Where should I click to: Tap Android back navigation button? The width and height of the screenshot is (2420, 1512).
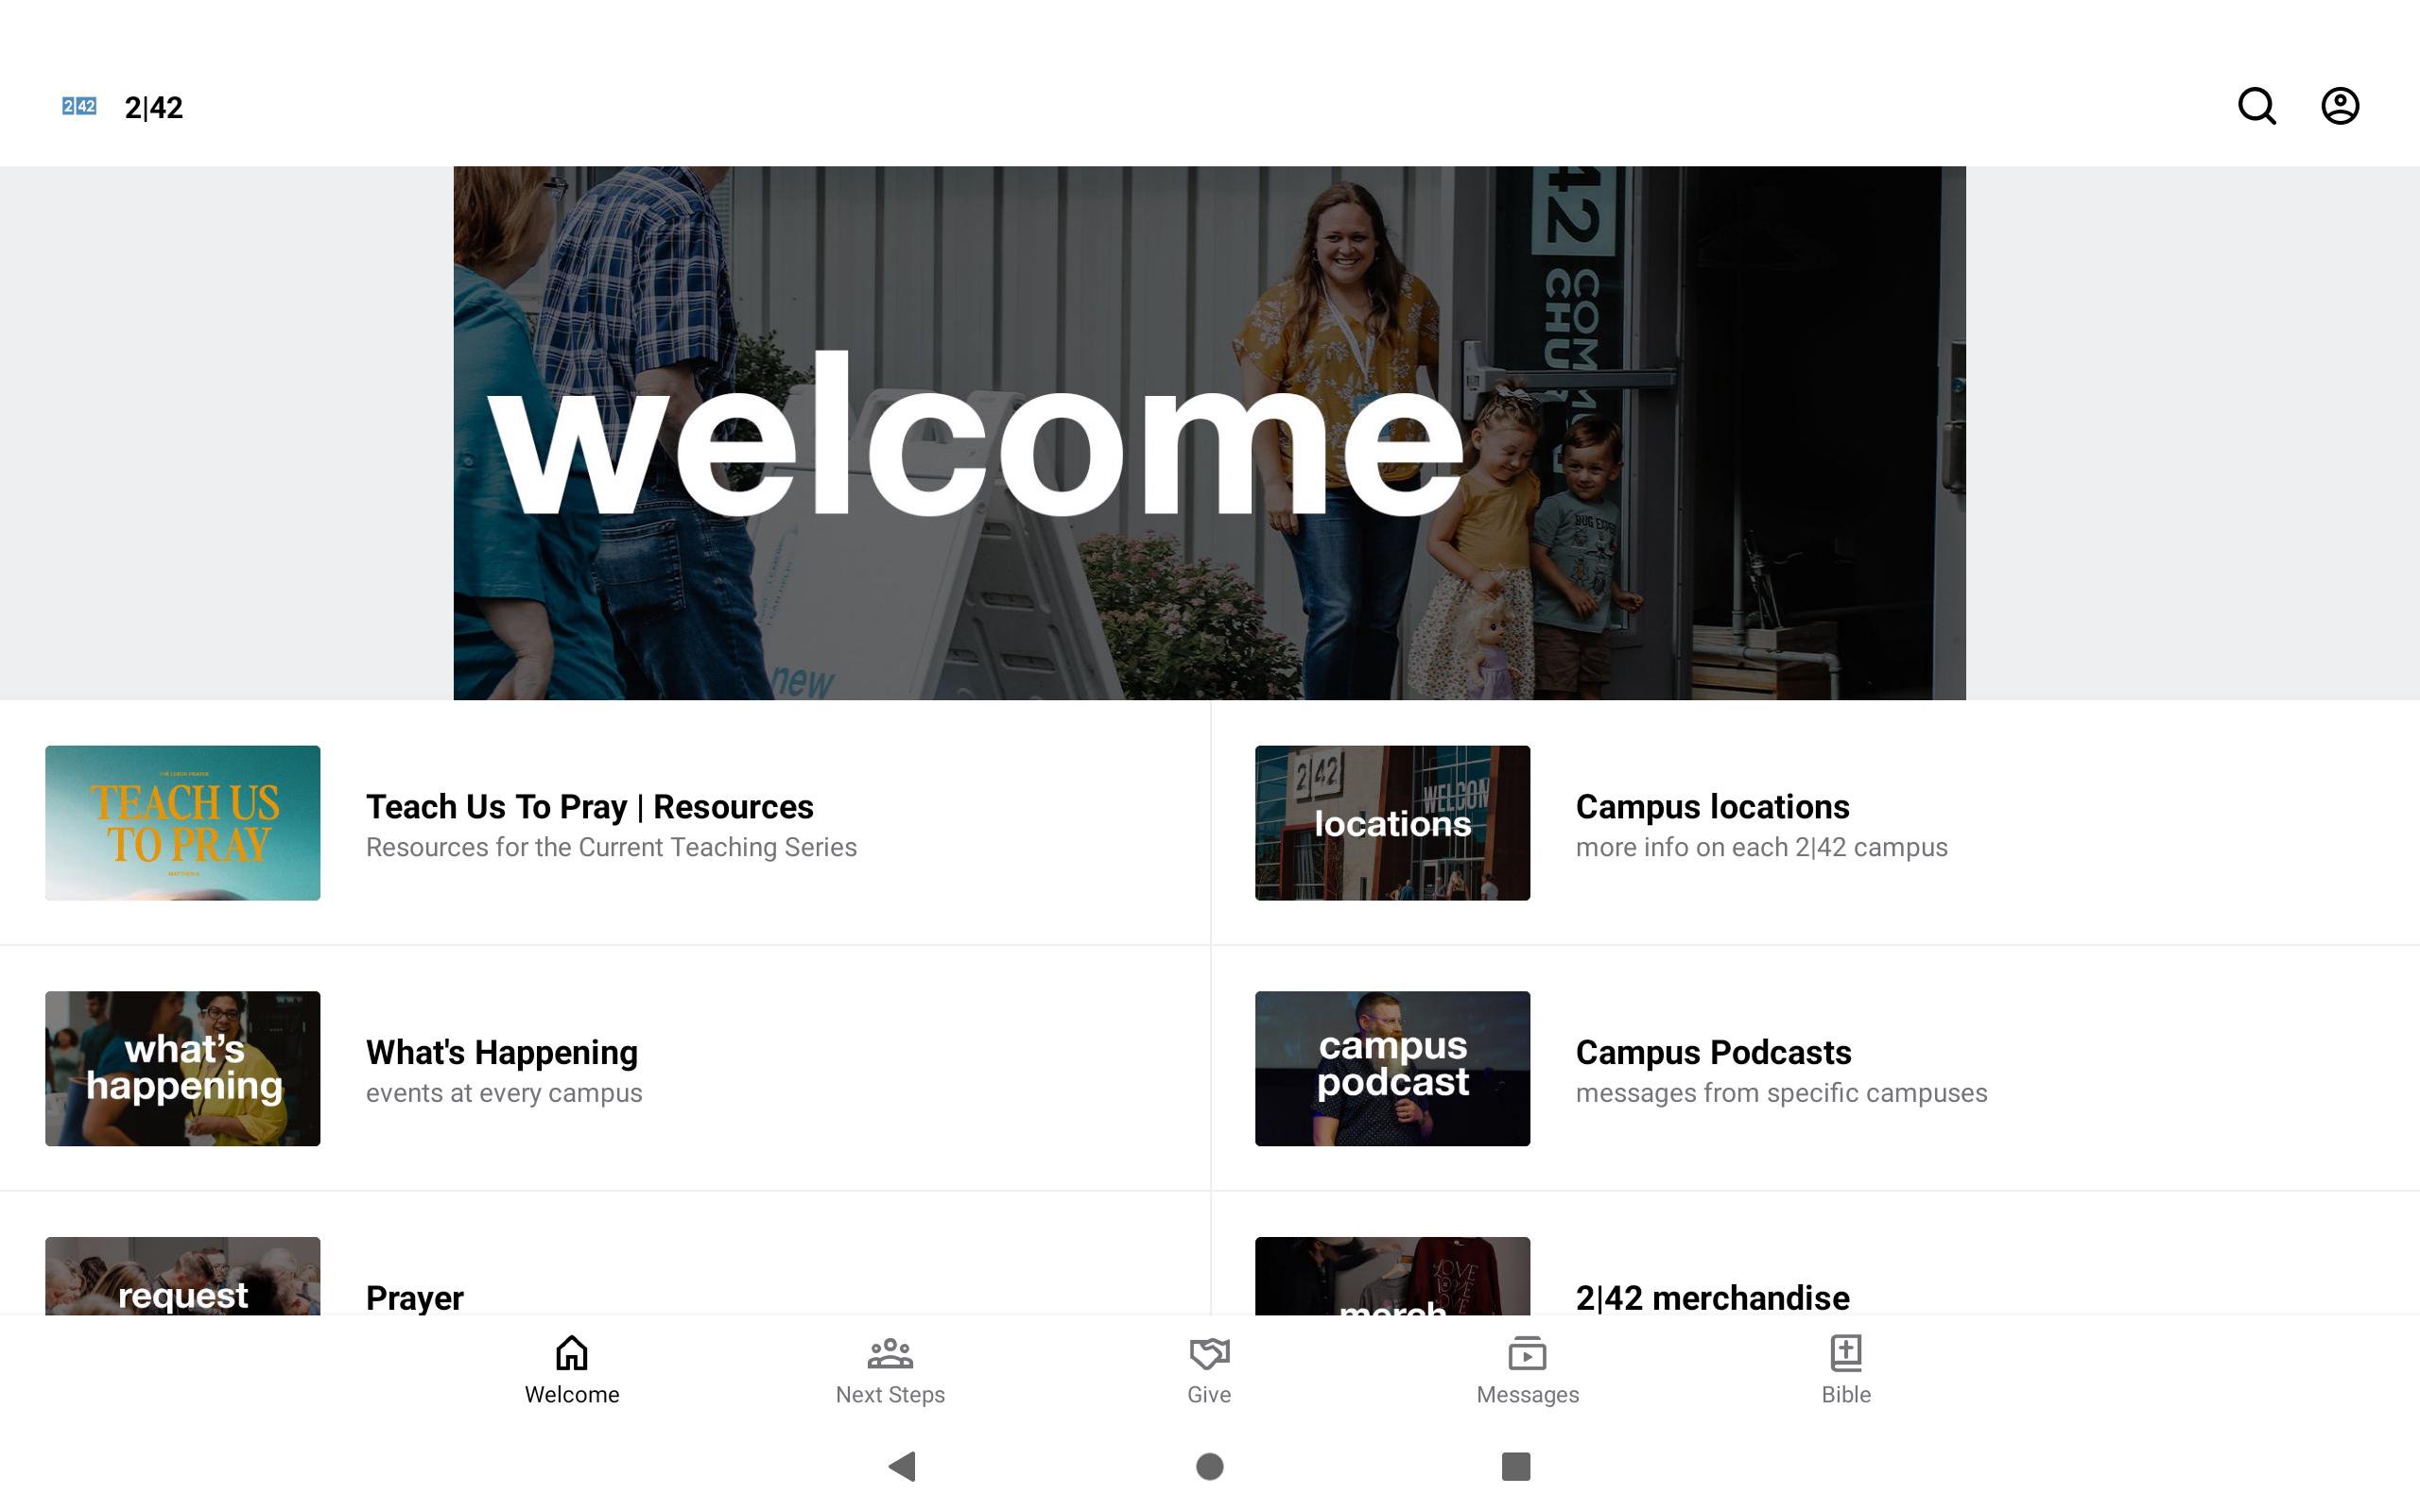pos(902,1466)
